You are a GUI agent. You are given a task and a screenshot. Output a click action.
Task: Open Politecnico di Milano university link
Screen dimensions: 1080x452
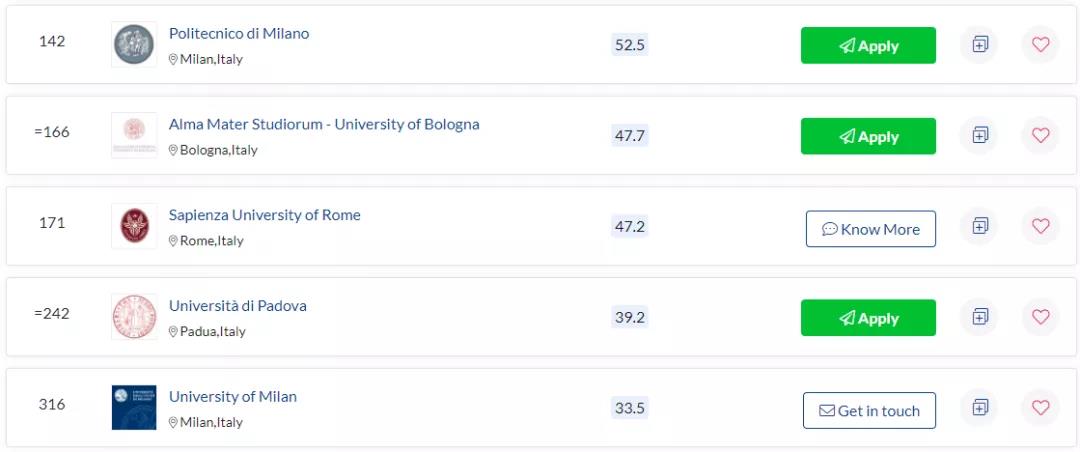pyautogui.click(x=239, y=33)
